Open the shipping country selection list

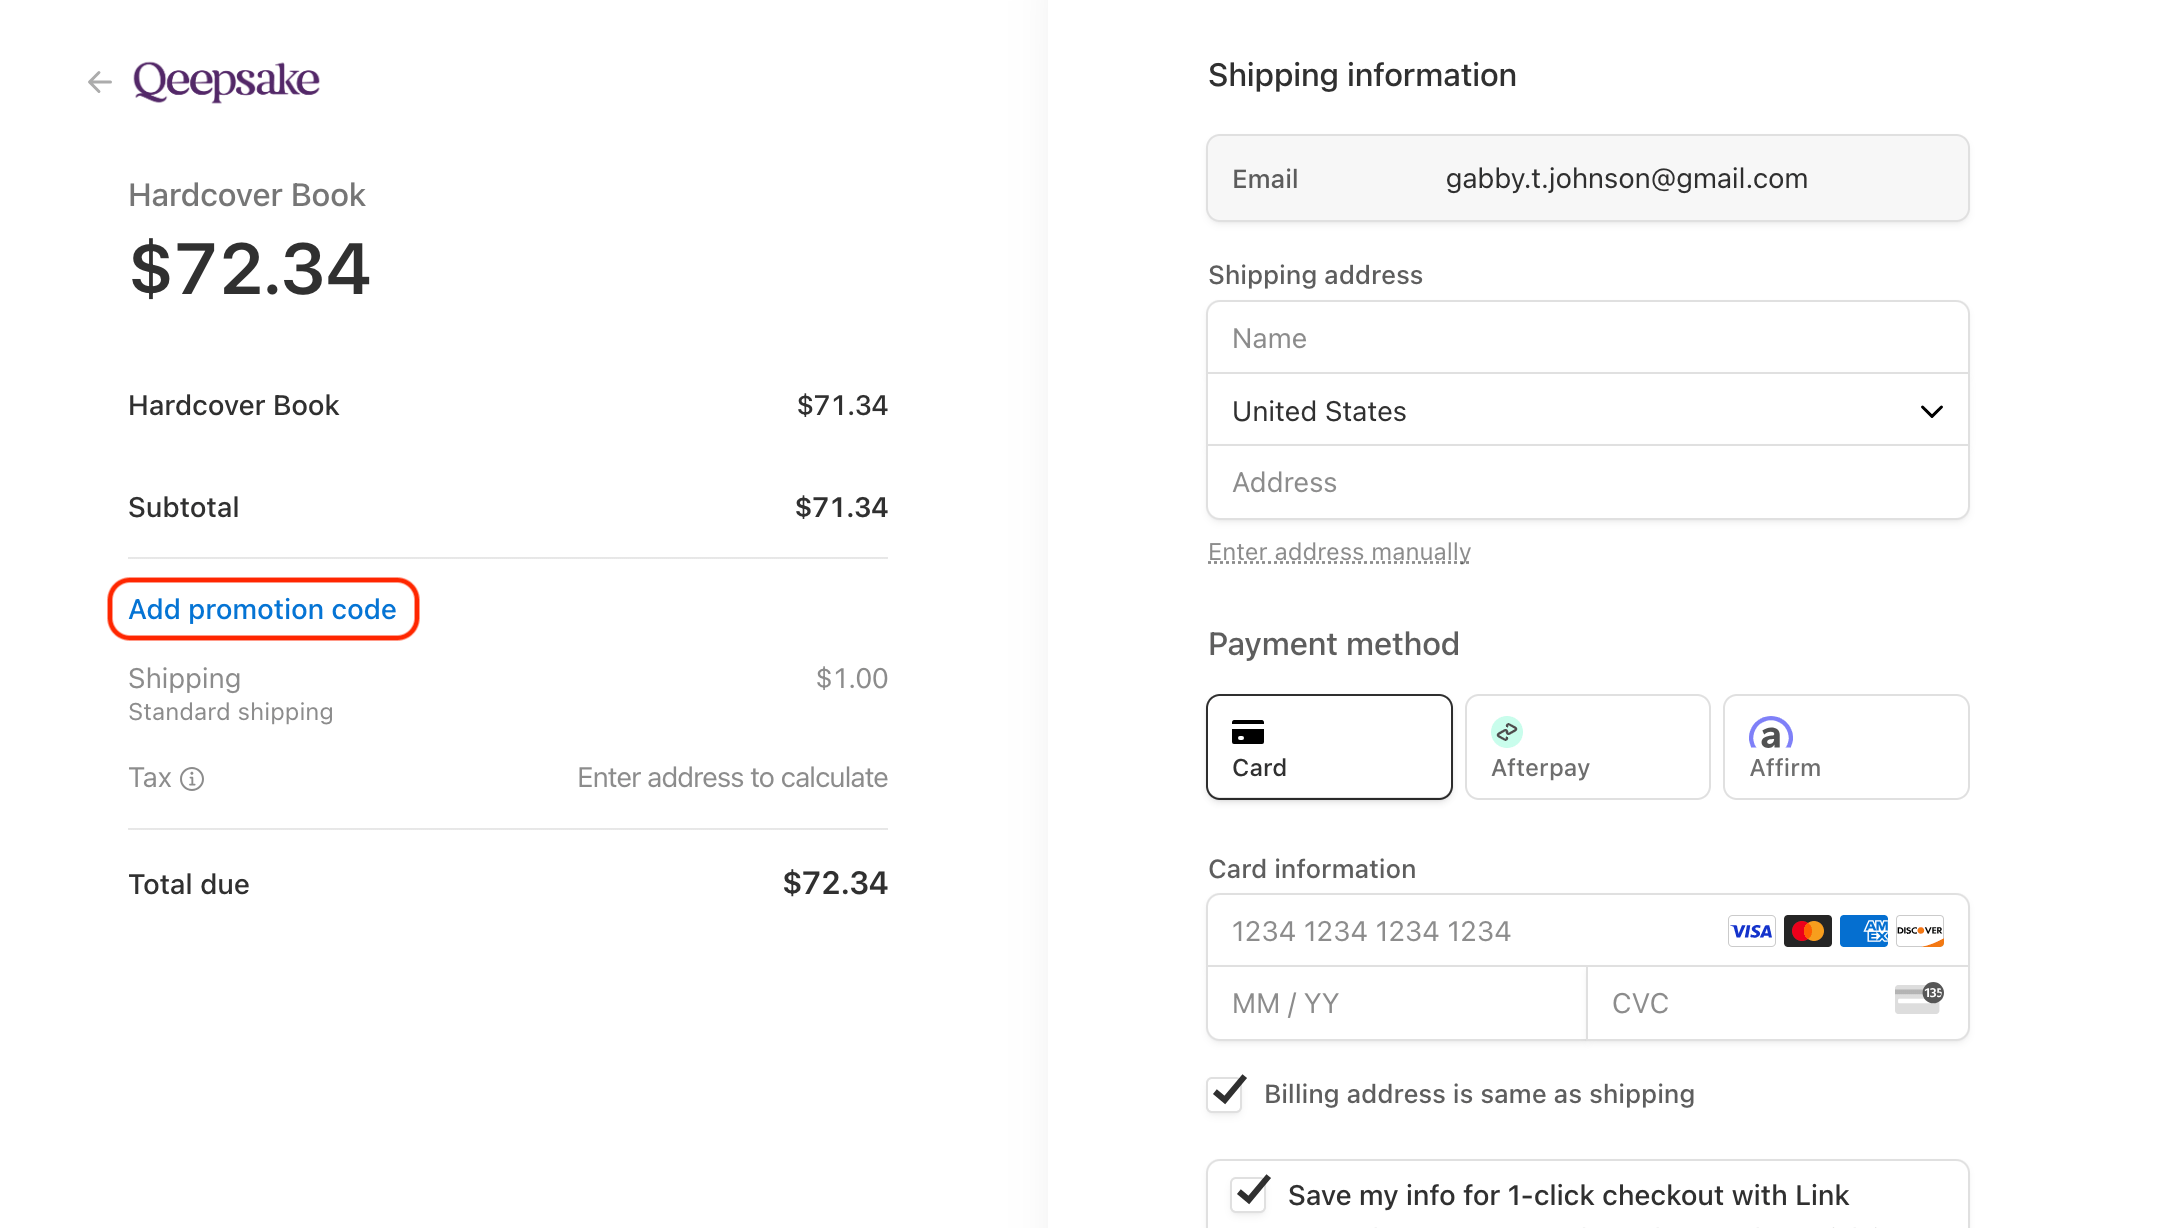(x=1587, y=411)
